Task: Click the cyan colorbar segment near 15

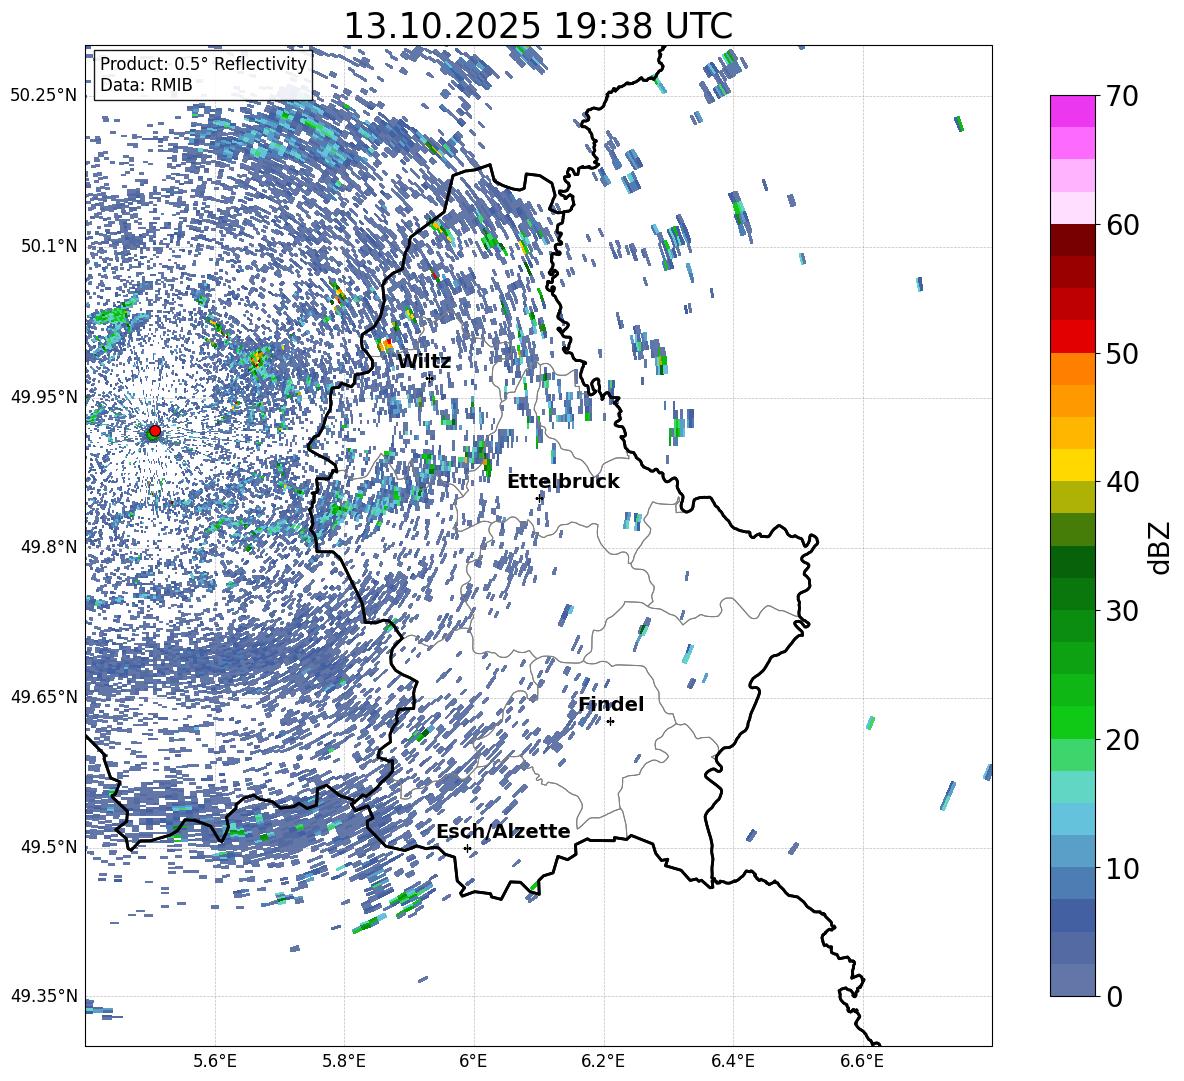Action: [x=1072, y=787]
